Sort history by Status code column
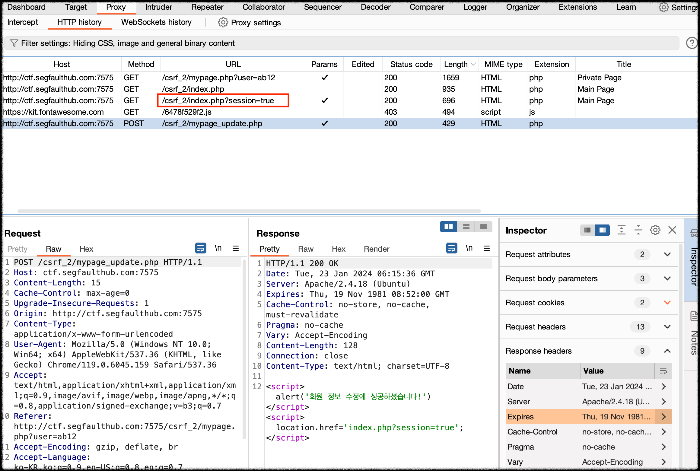 [x=411, y=64]
